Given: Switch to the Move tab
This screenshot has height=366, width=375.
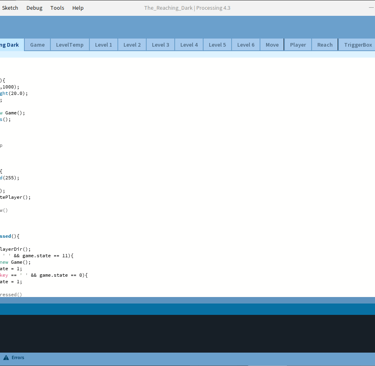Looking at the screenshot, I should (272, 45).
